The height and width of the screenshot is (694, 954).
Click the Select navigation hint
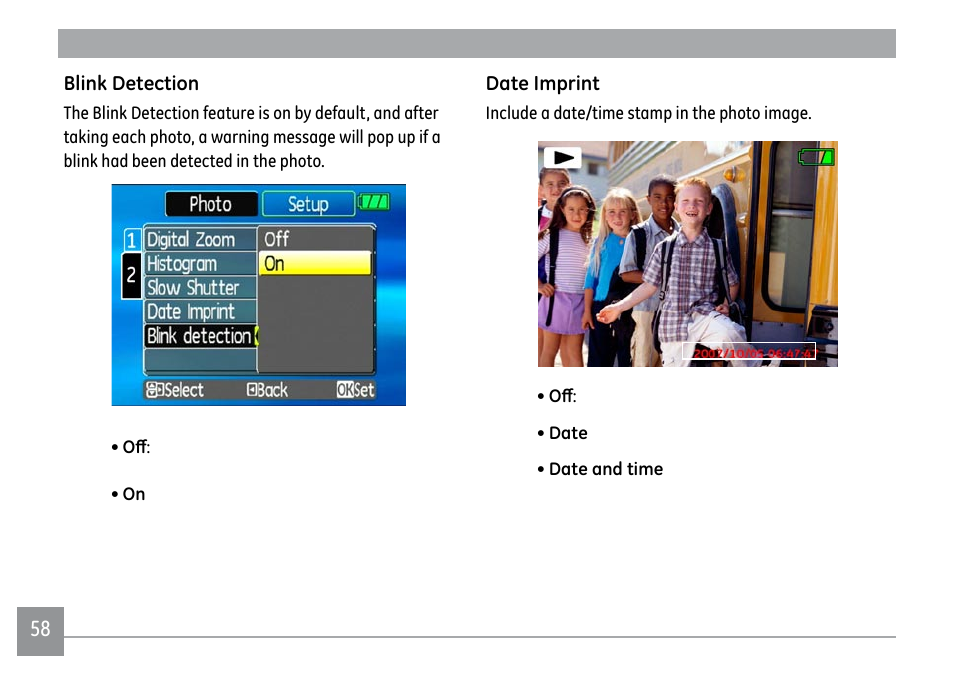[x=175, y=390]
